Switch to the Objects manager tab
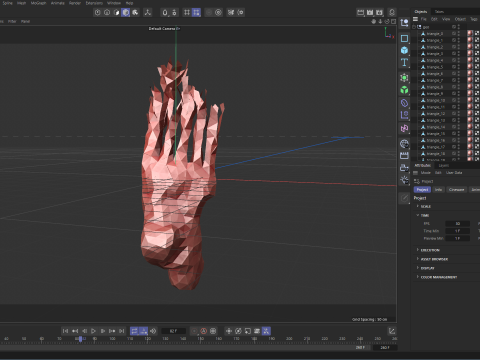Viewport: 480px width, 360px height. click(x=421, y=12)
